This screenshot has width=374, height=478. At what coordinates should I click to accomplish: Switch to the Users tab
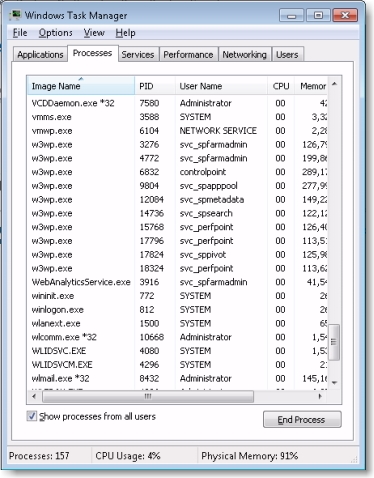pyautogui.click(x=287, y=55)
